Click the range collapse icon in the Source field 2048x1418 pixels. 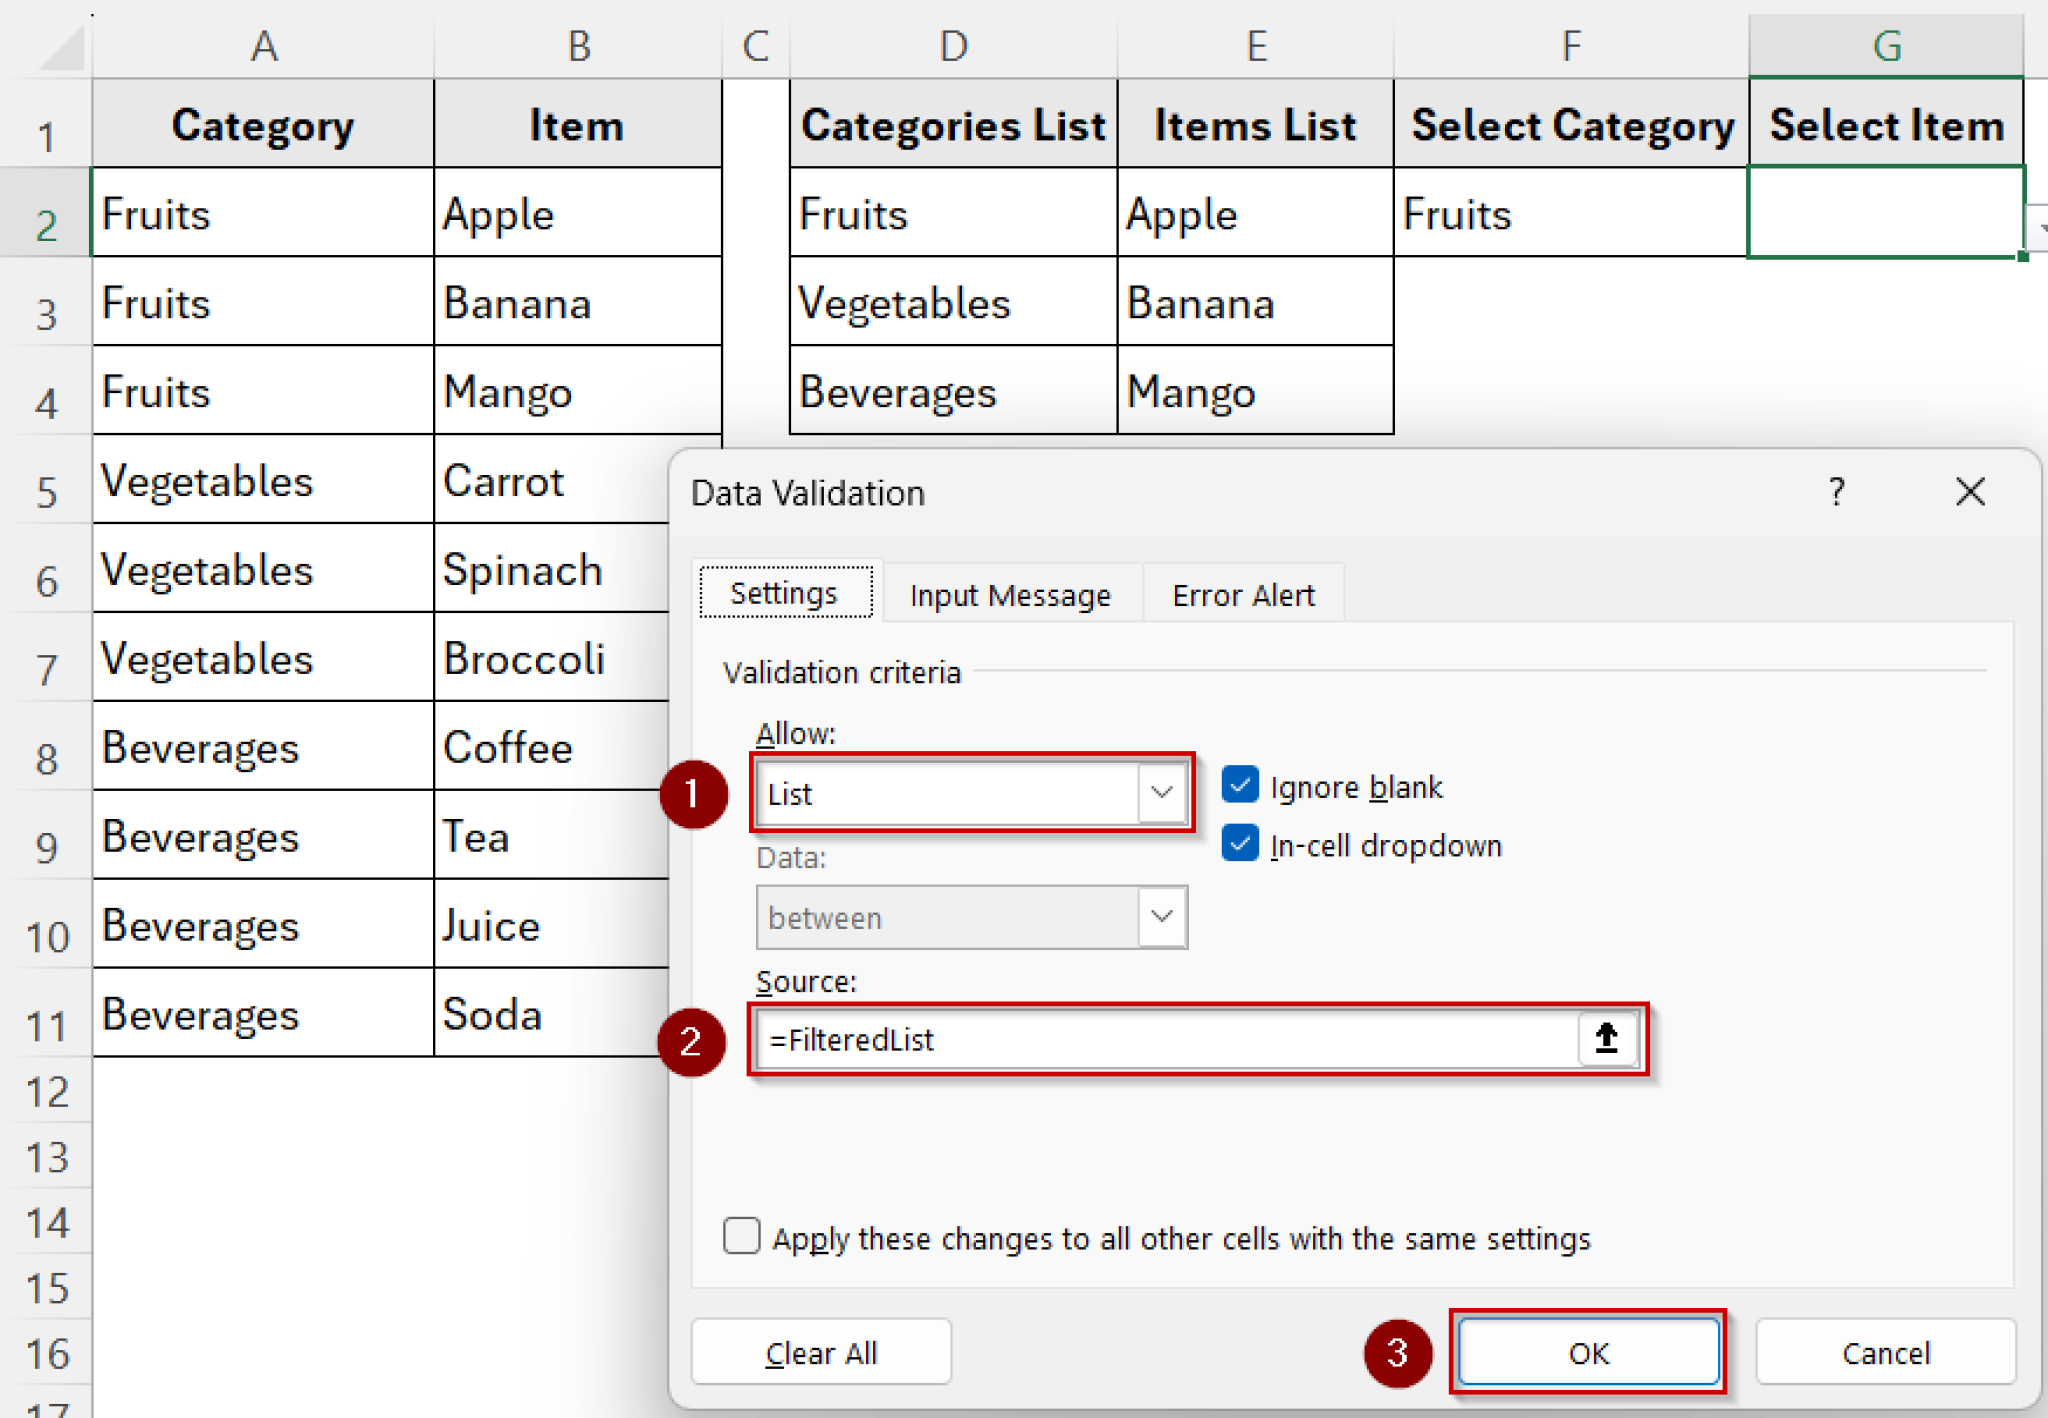click(x=1604, y=1039)
